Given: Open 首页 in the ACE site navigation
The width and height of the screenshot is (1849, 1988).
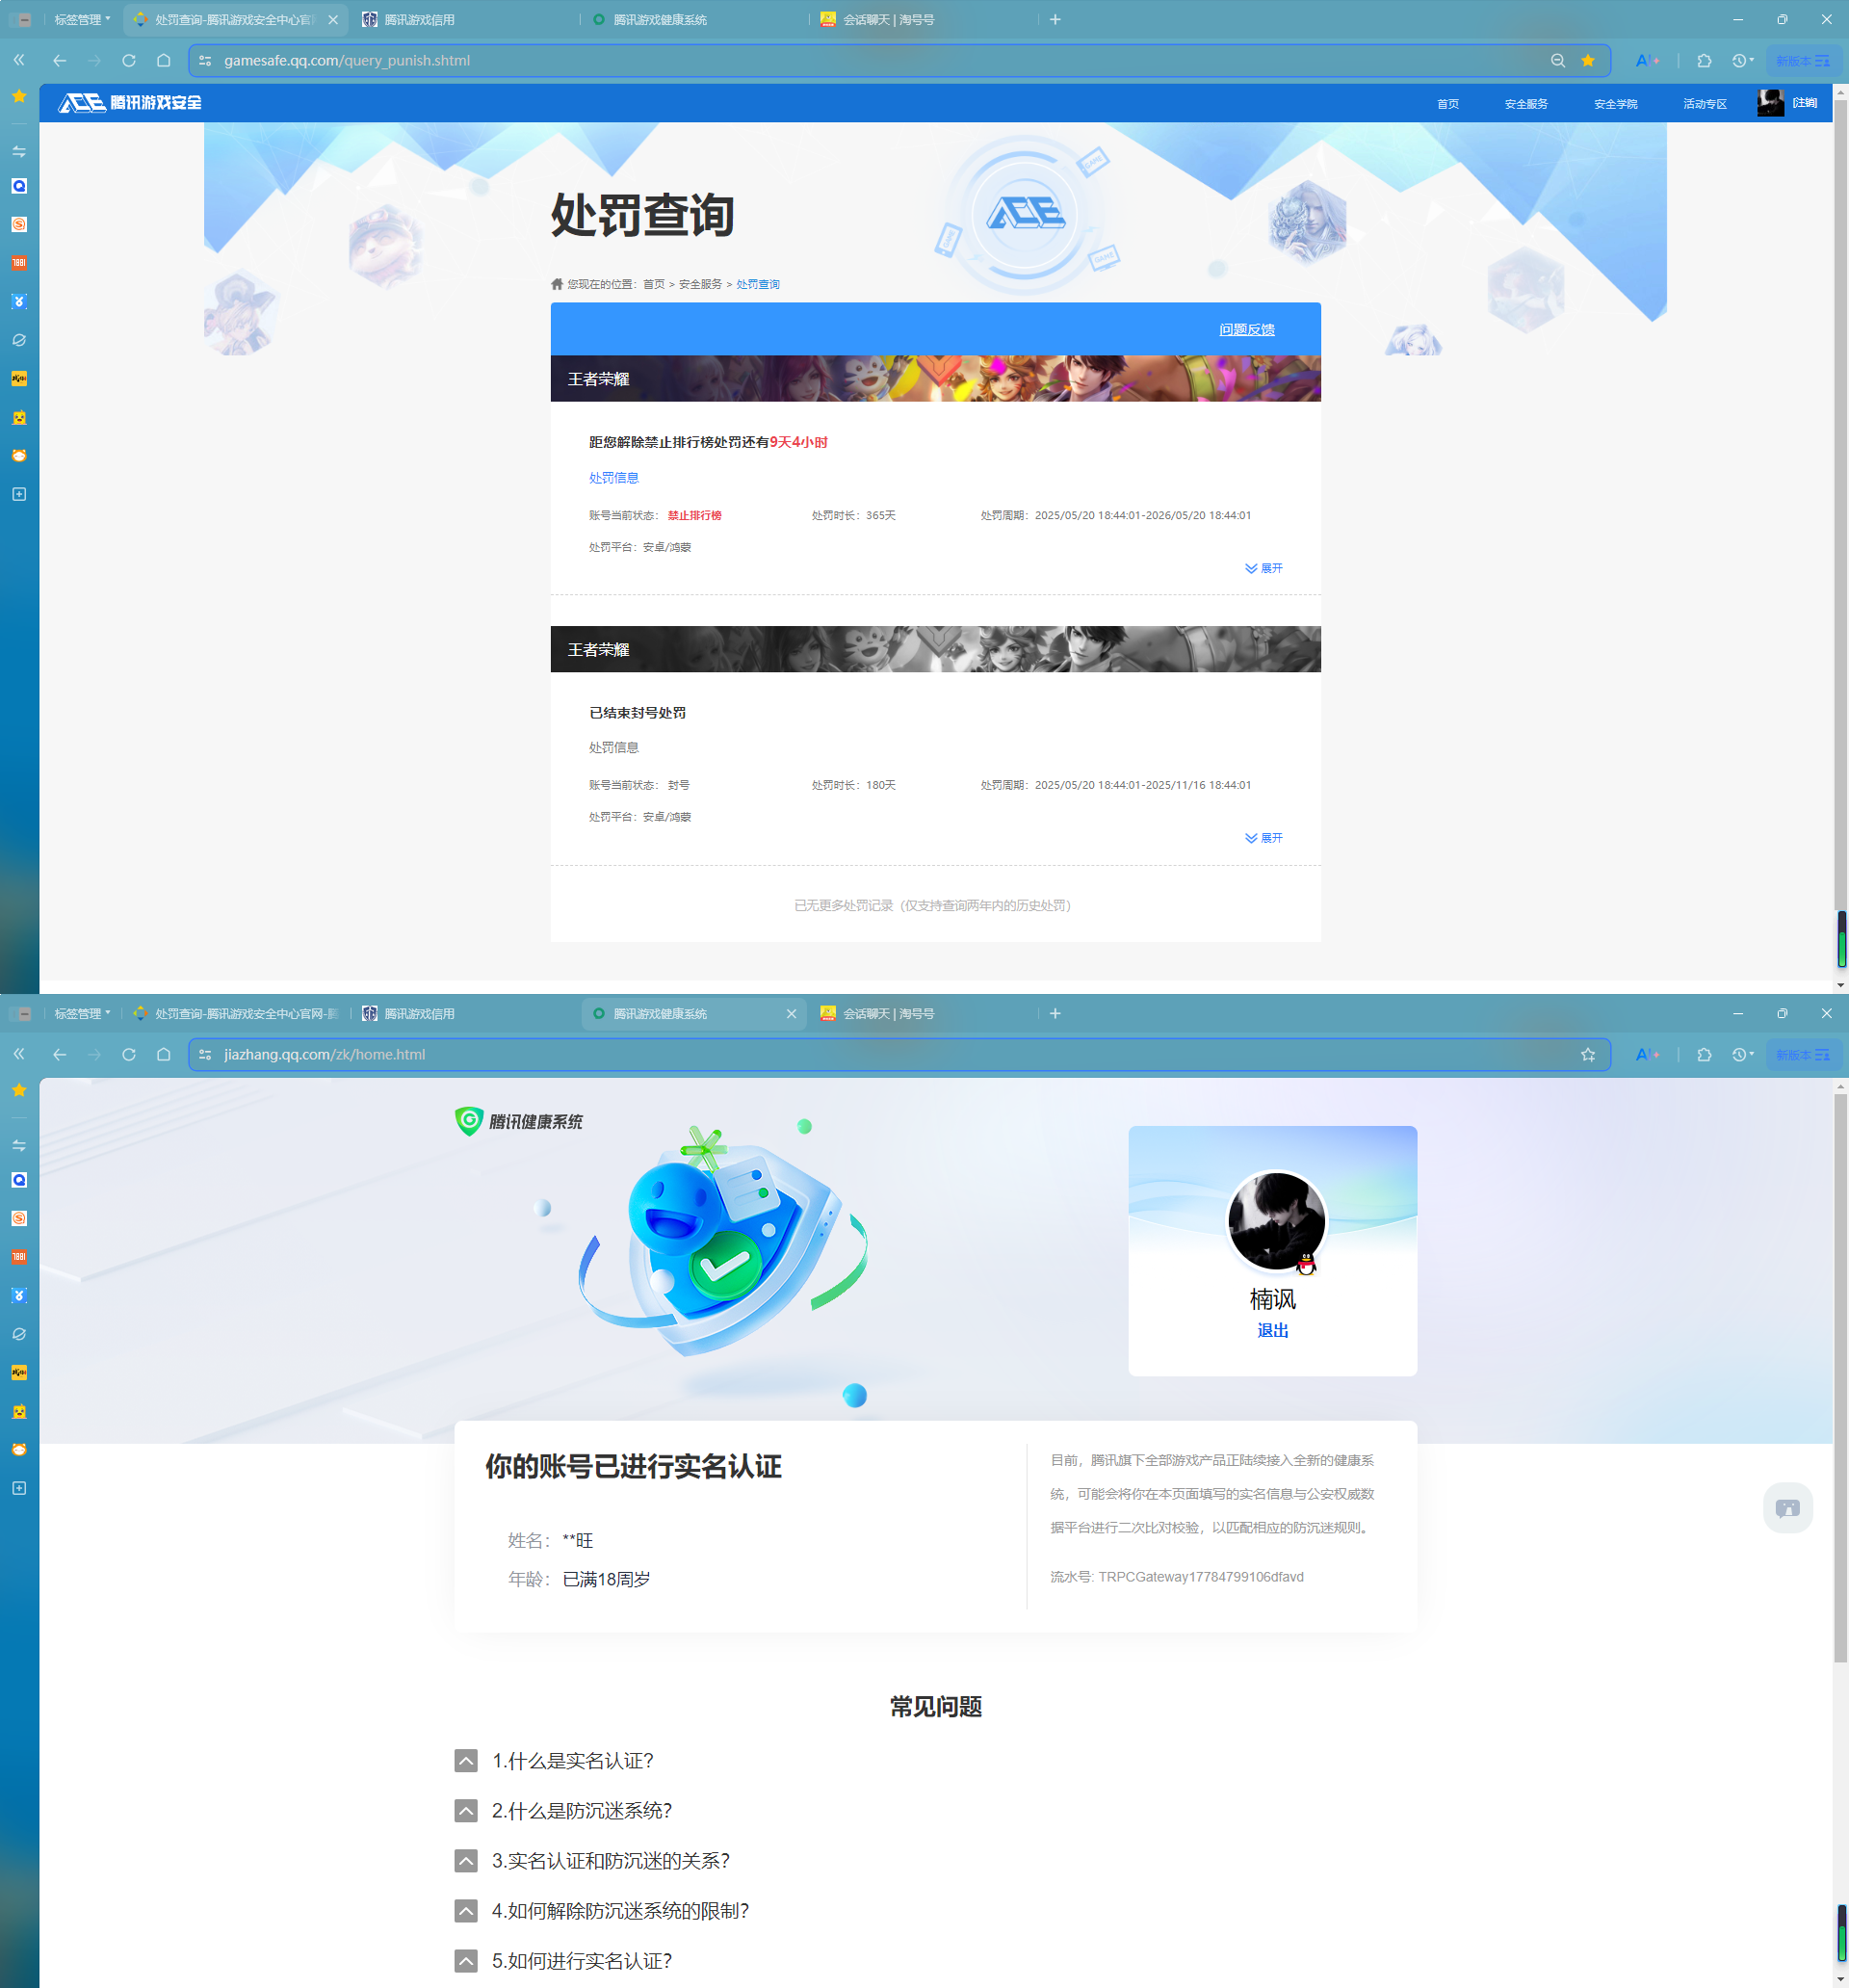Looking at the screenshot, I should 1448,104.
